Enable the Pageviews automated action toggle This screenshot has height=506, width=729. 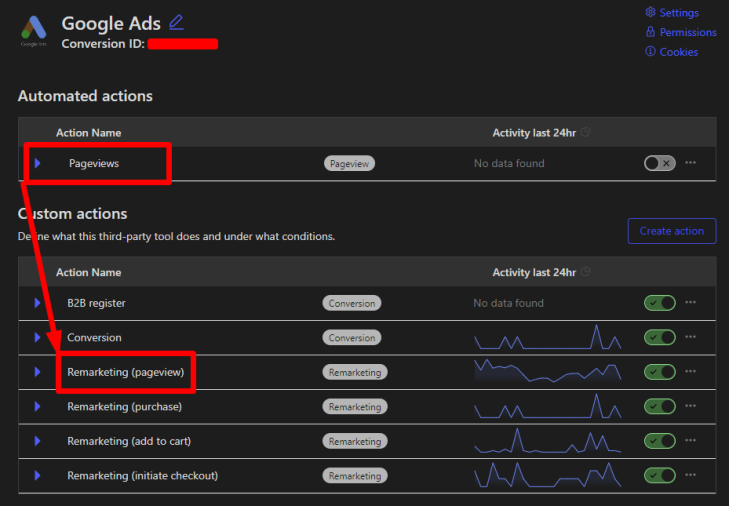click(x=659, y=163)
